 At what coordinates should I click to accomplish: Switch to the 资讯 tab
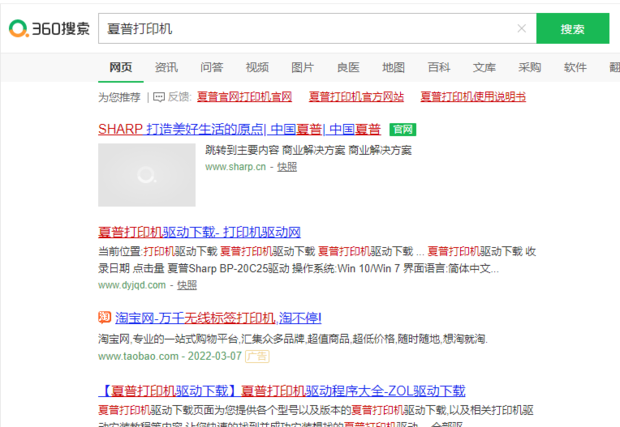[166, 67]
